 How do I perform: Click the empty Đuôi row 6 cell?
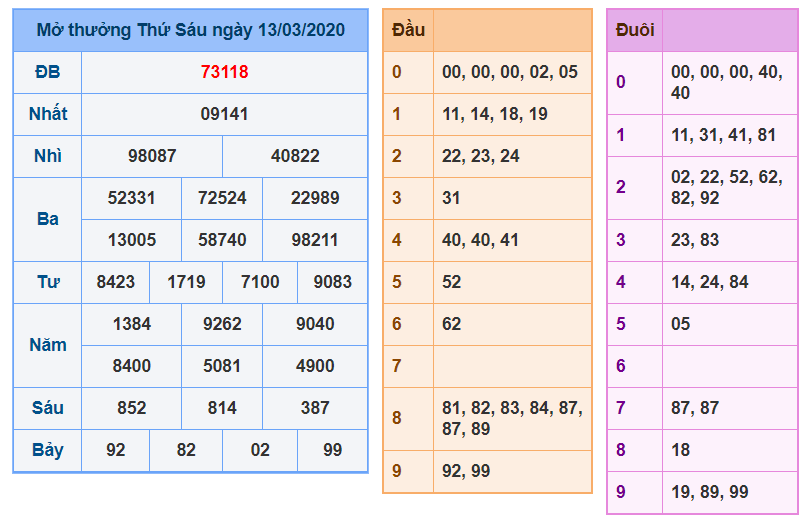coord(729,366)
